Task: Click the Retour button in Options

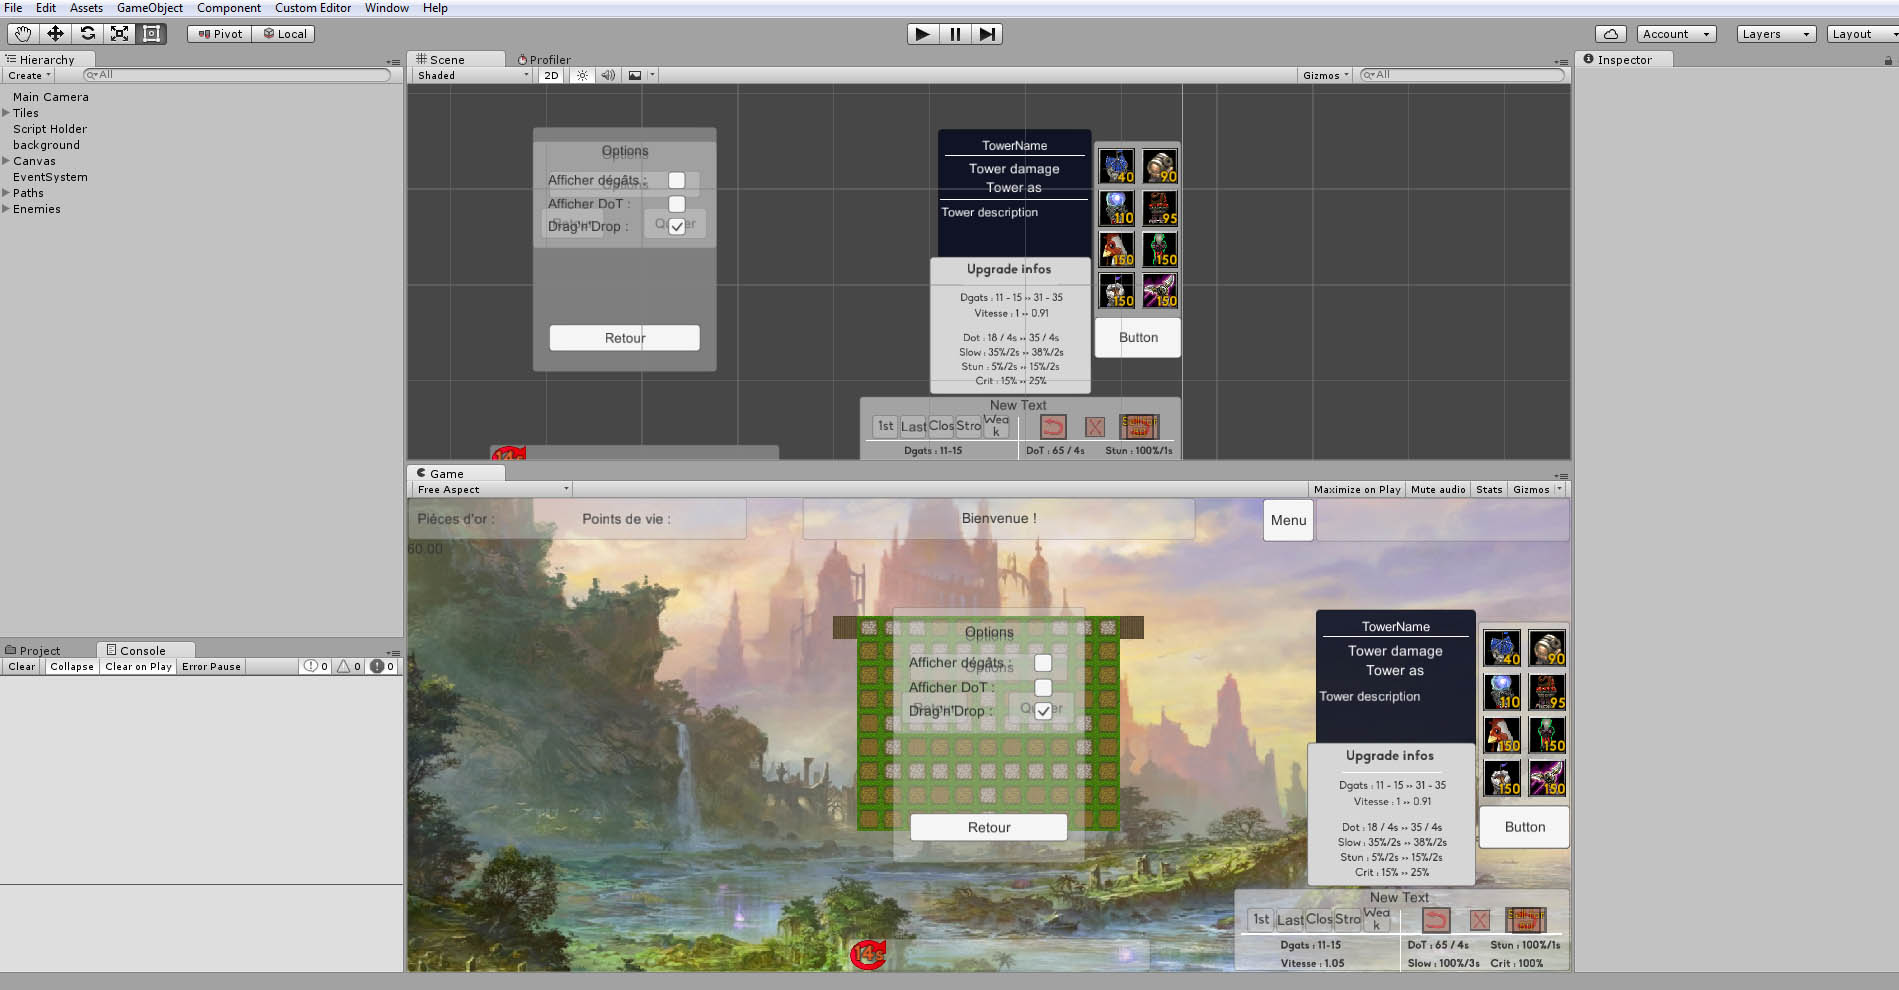Action: point(988,827)
